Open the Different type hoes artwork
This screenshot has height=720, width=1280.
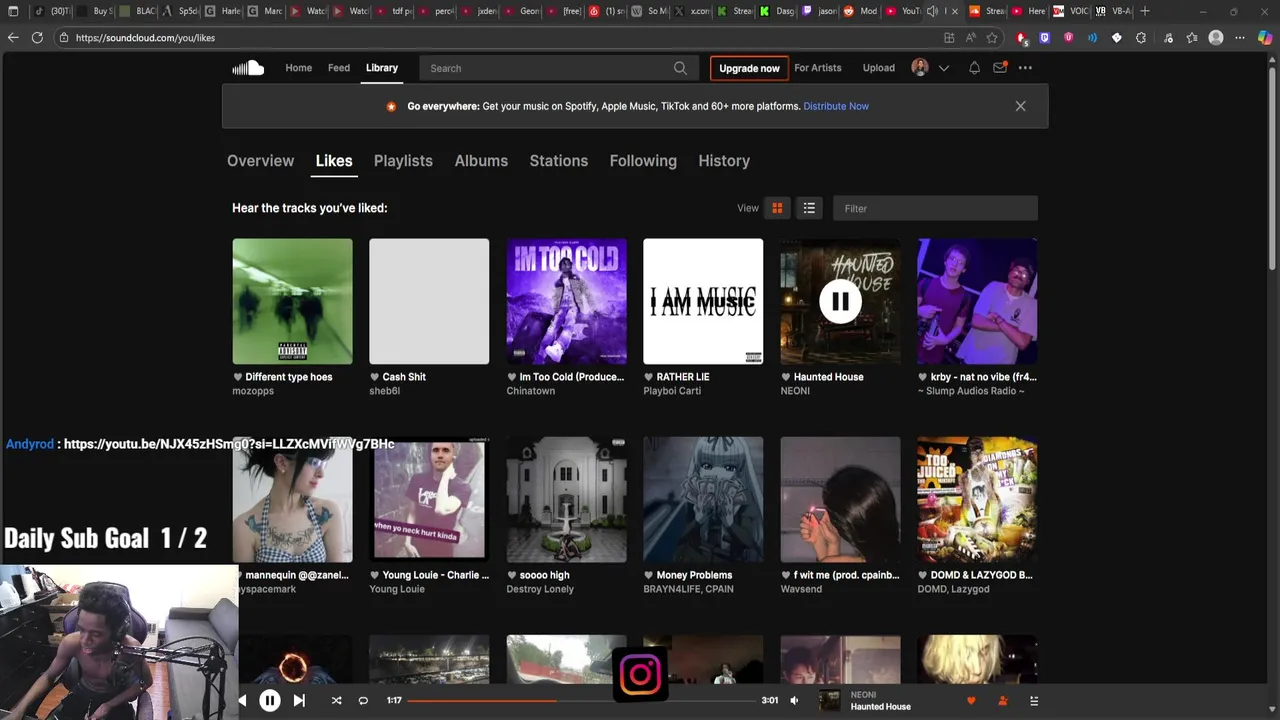tap(292, 301)
